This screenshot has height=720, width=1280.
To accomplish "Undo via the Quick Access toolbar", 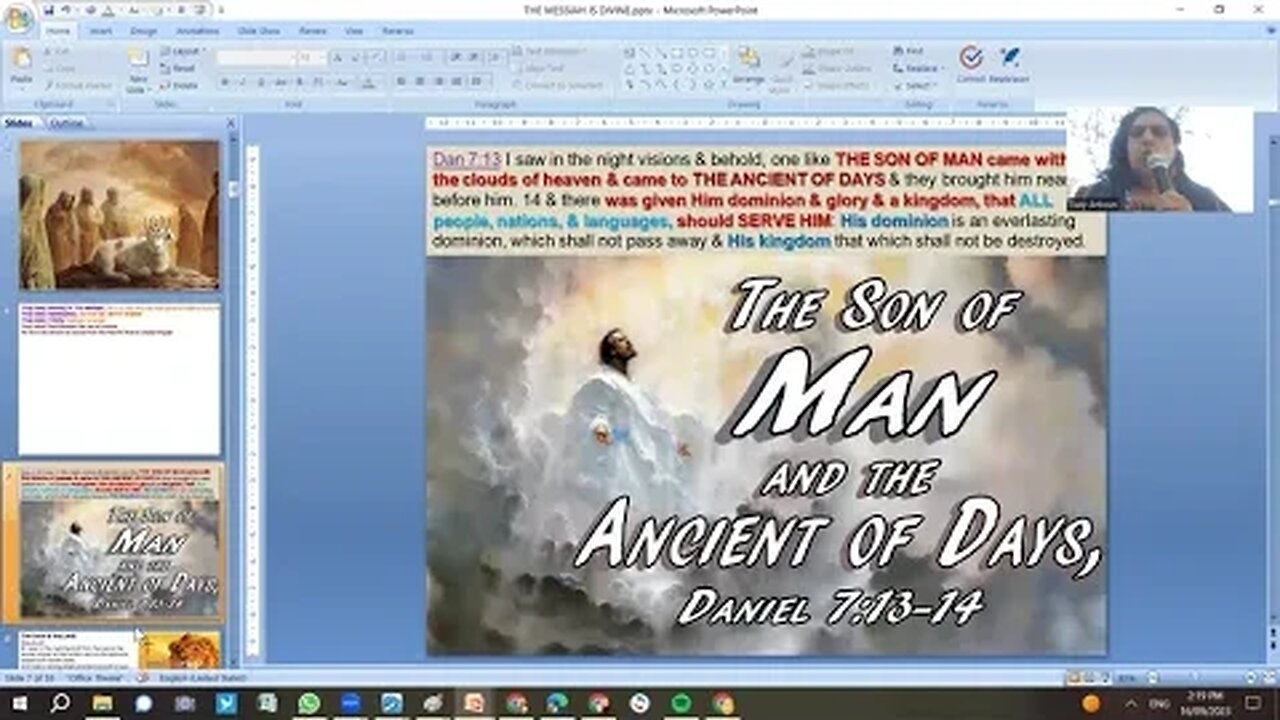I will [65, 9].
